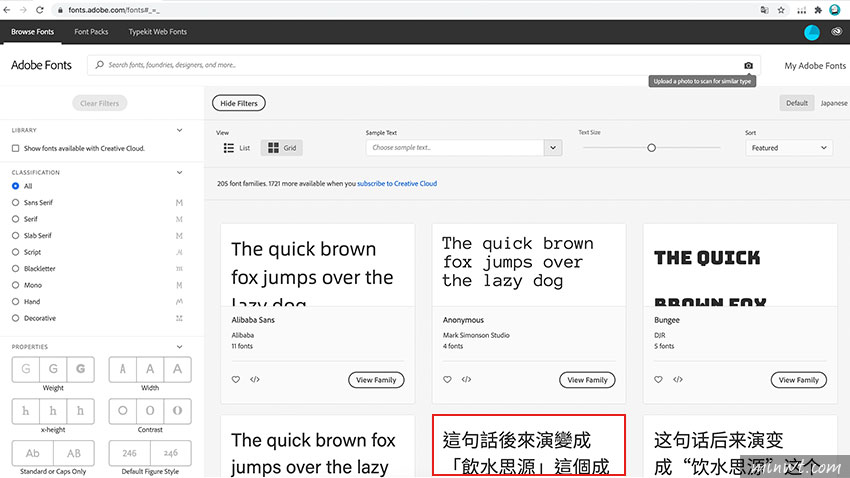Open the user profile avatar
This screenshot has width=850, height=478.
coord(812,33)
